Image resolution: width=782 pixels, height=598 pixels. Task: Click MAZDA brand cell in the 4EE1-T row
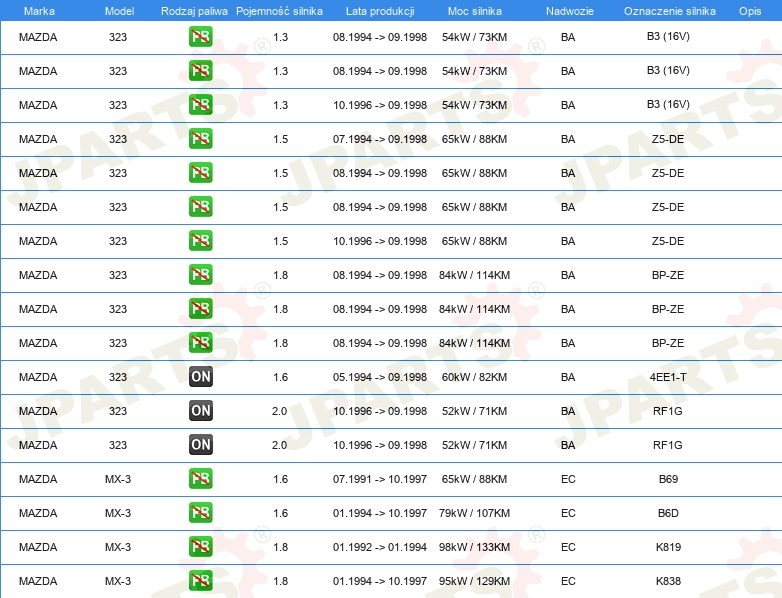coord(38,377)
